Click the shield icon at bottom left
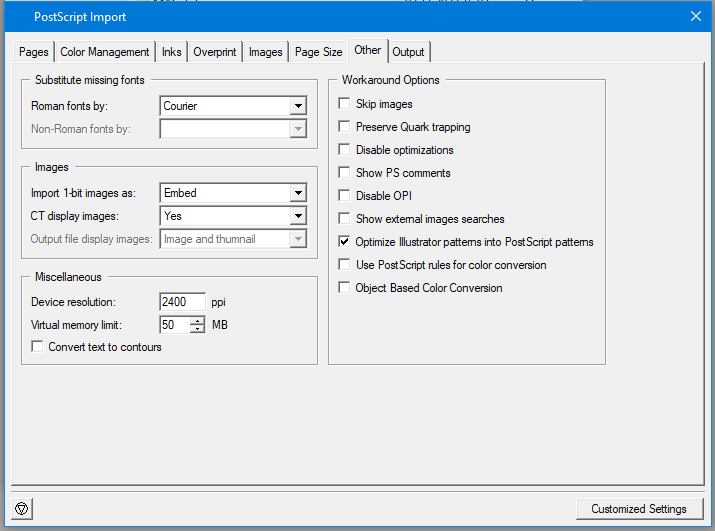This screenshot has height=531, width=715. (22, 509)
